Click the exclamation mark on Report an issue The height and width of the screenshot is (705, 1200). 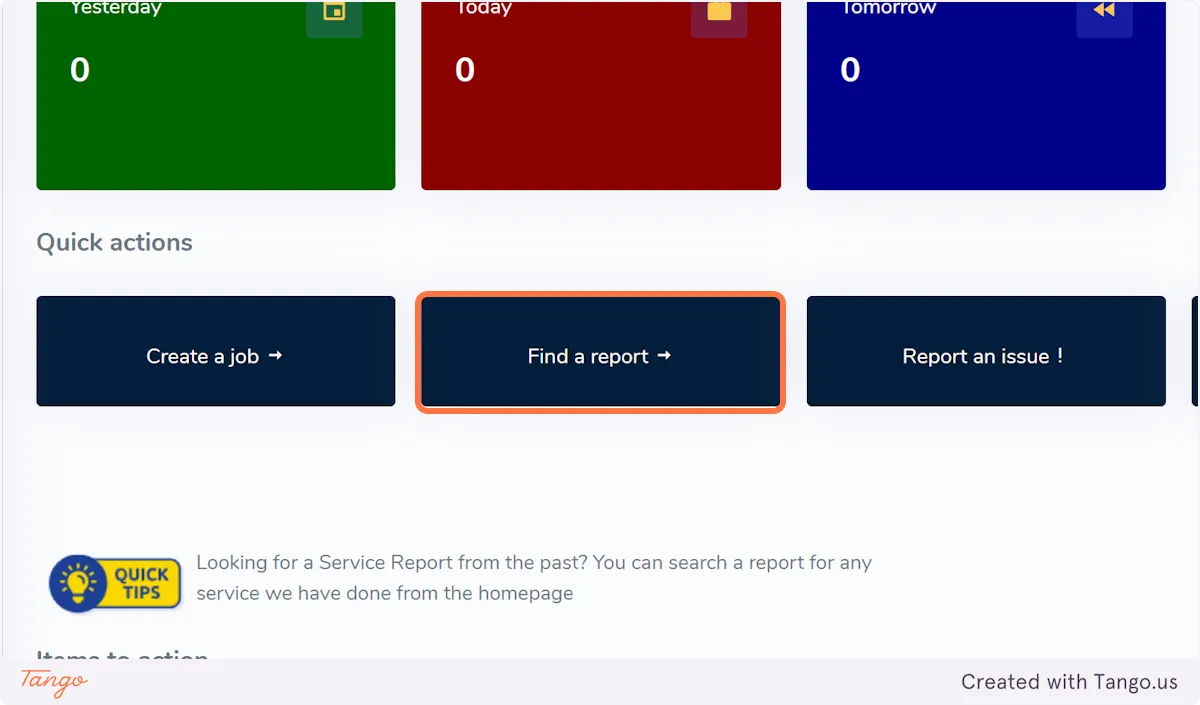[1059, 356]
